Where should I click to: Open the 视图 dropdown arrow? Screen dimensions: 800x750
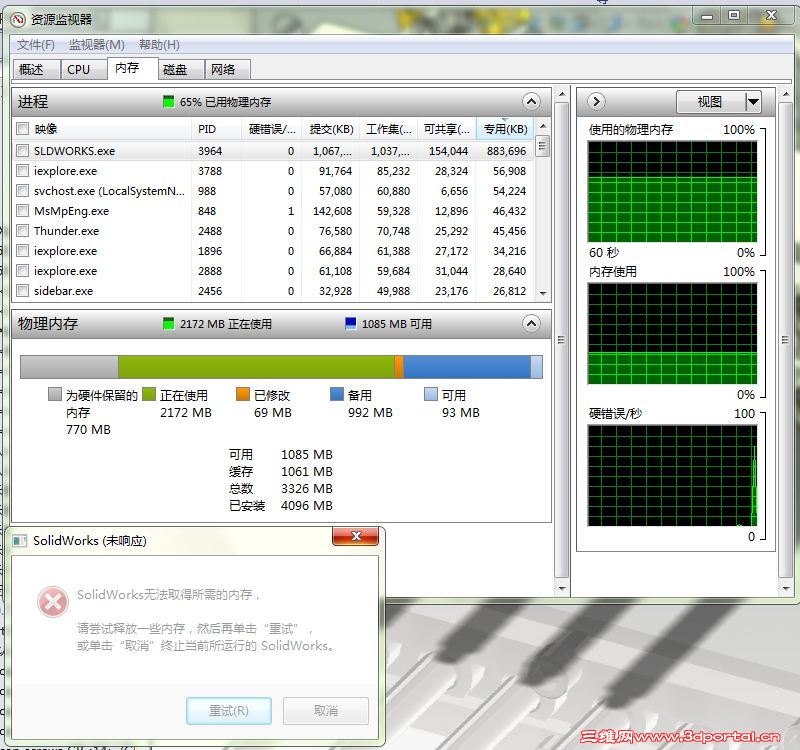coord(753,102)
